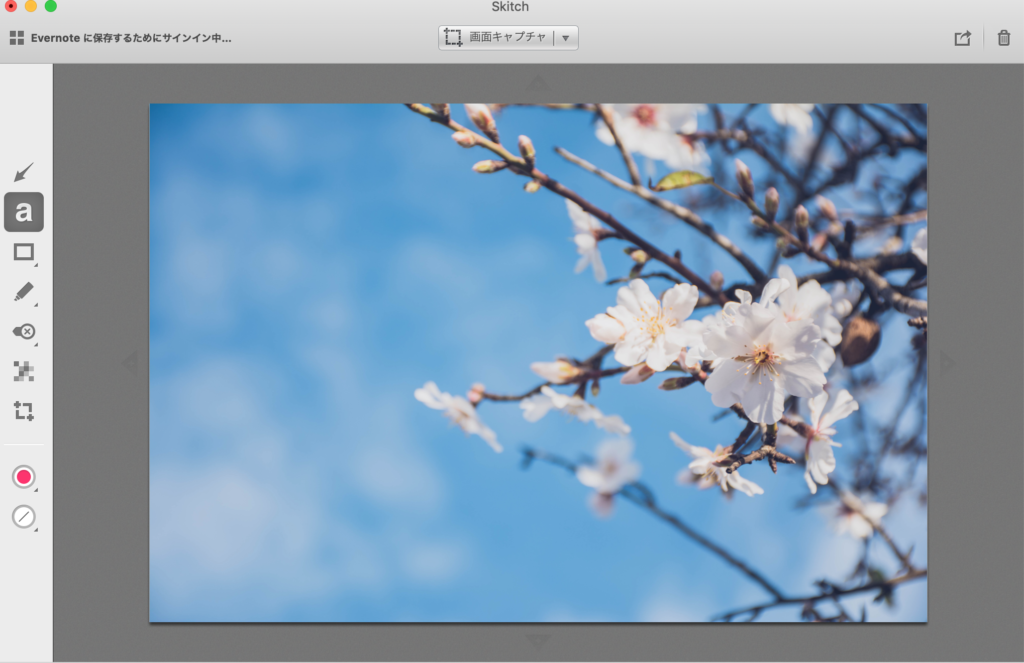The image size is (1024, 663).
Task: Select the Stamp tool
Action: 24,331
